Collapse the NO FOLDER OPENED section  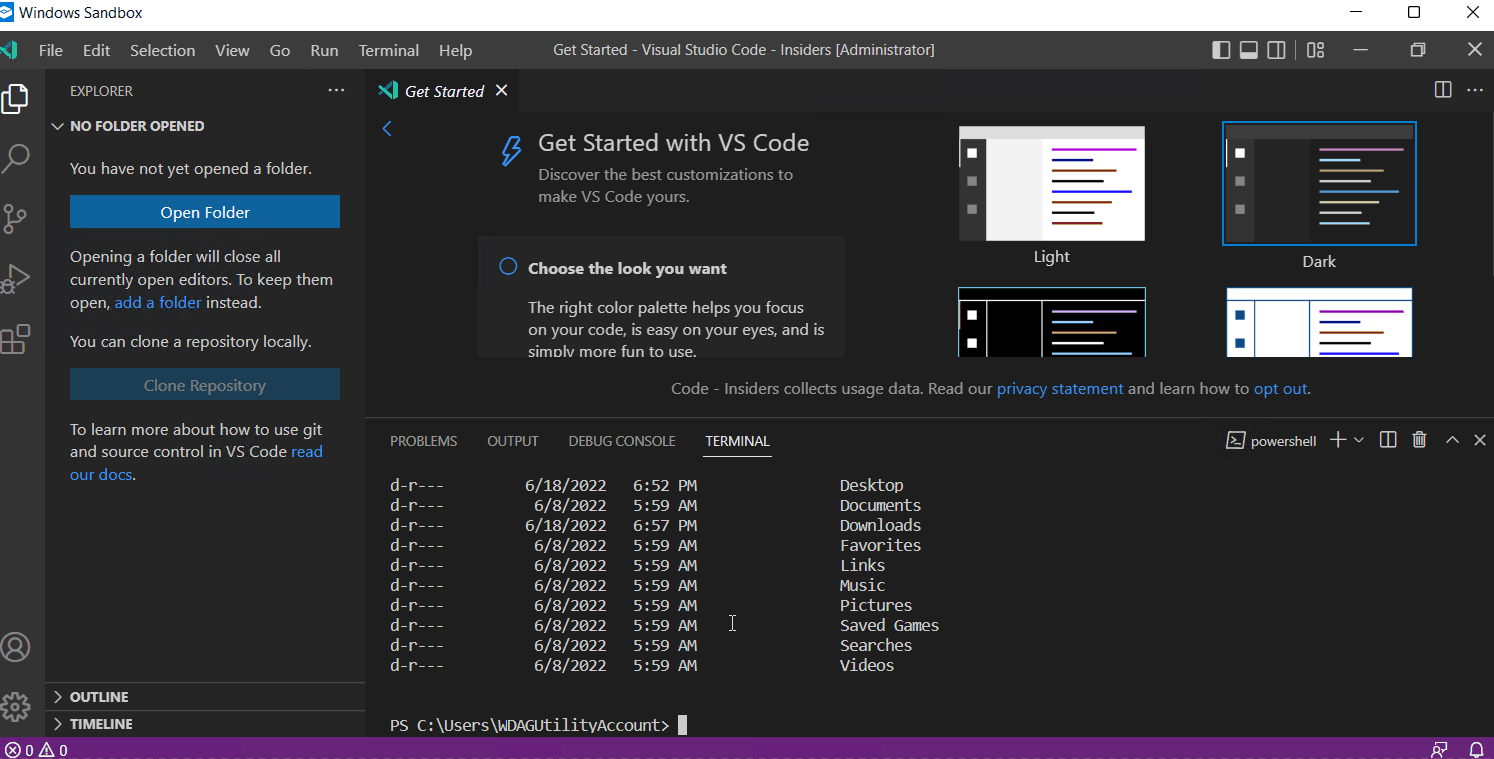58,126
